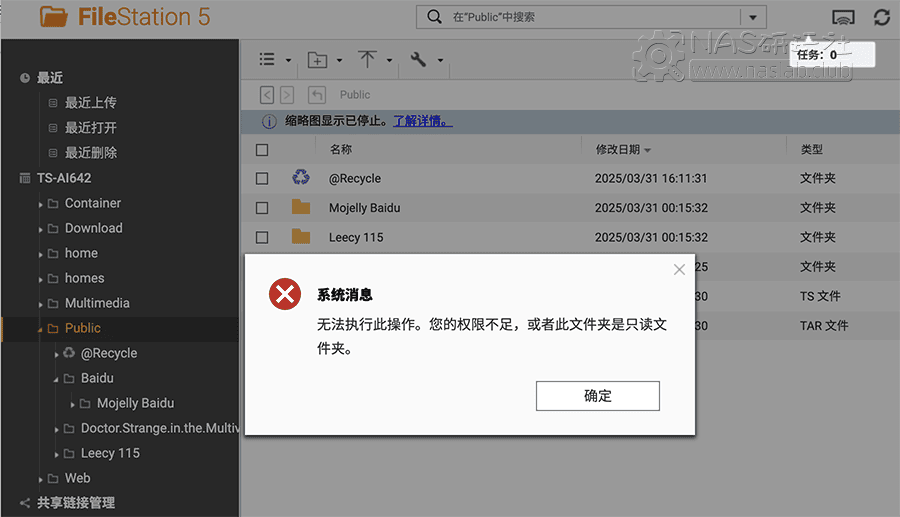Viewport: 900px width, 517px height.
Task: Open Mojelly Baidu in sidebar tree
Action: (135, 403)
